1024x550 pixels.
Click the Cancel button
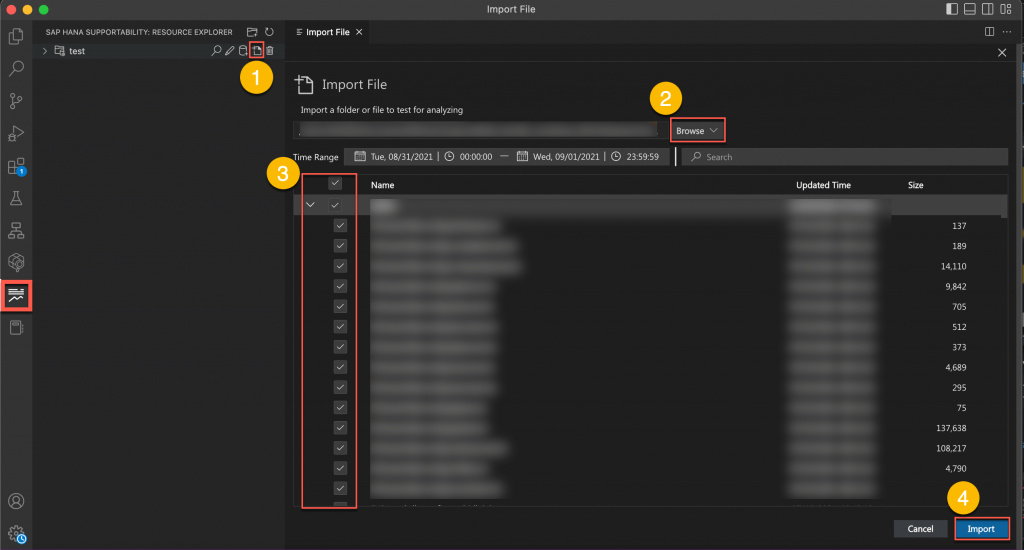[920, 528]
